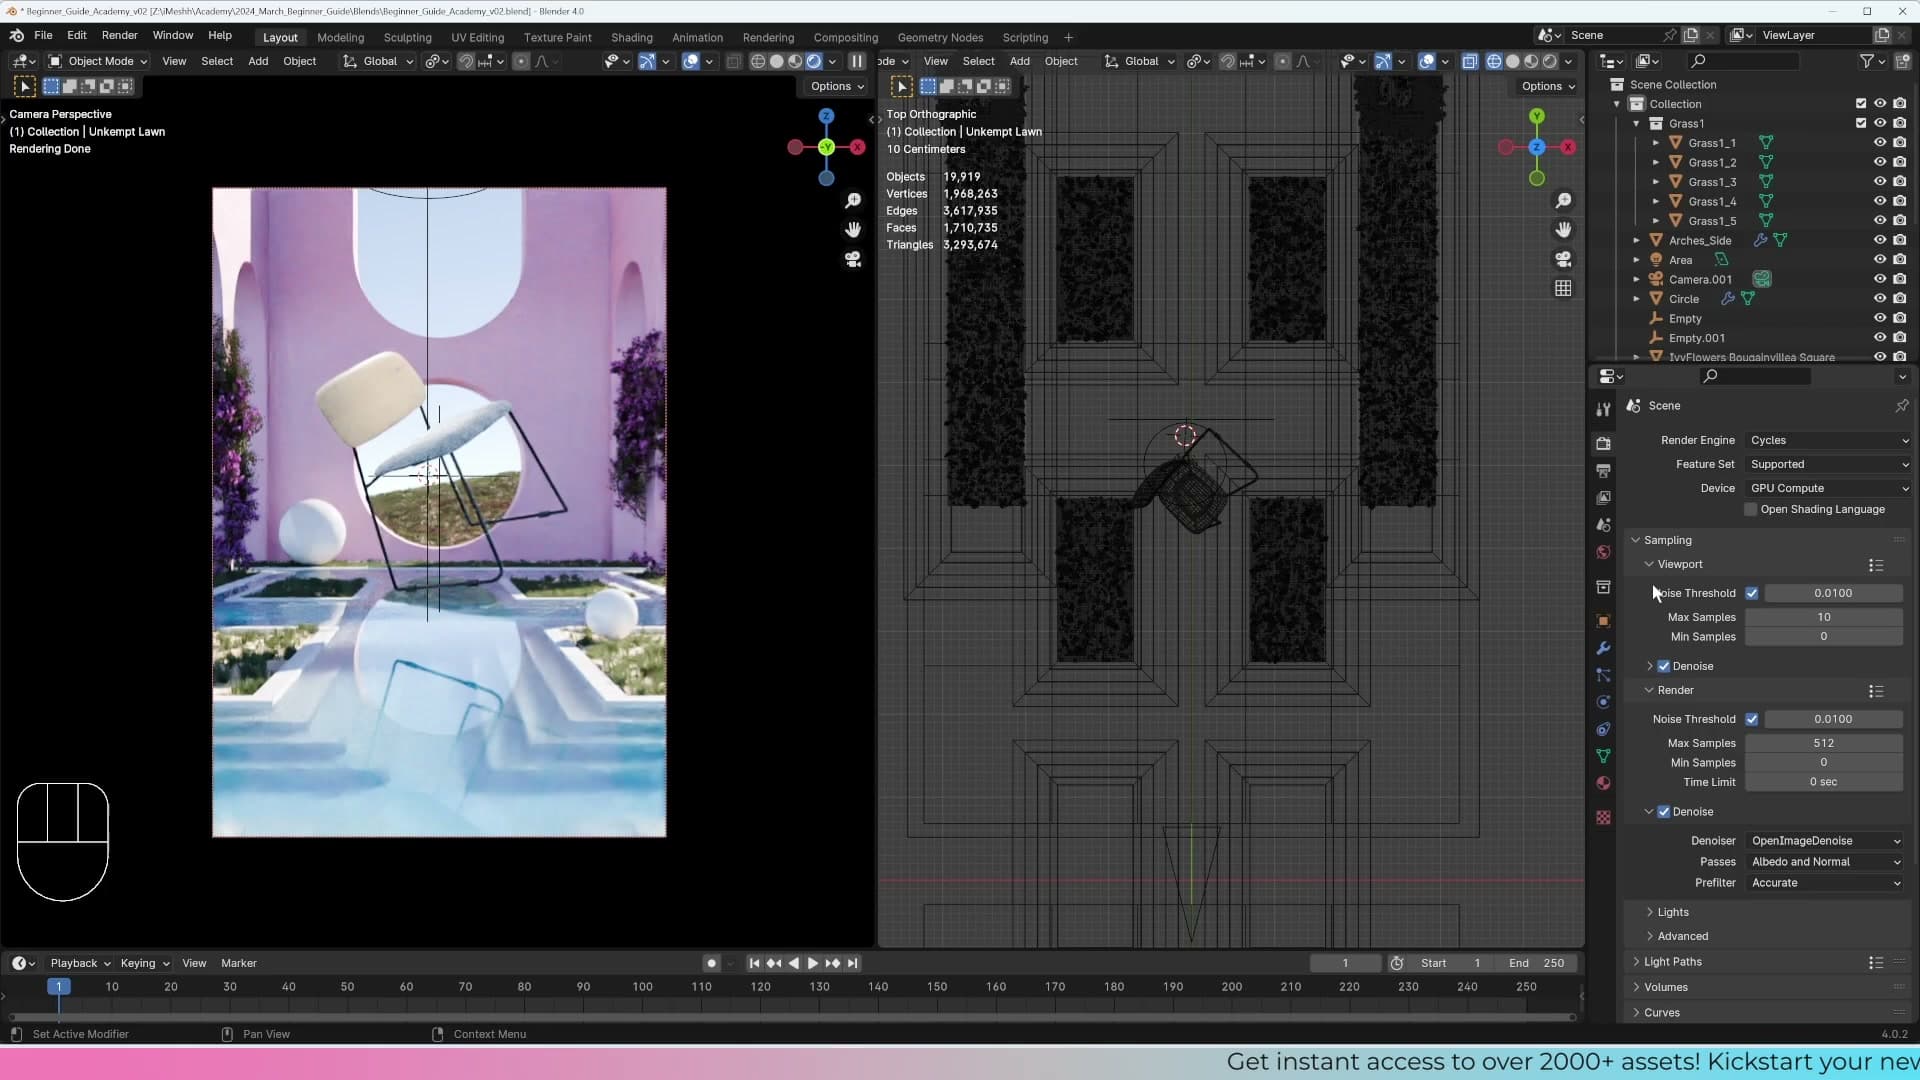Hide Grass1_1 with its eye icon

coord(1880,143)
